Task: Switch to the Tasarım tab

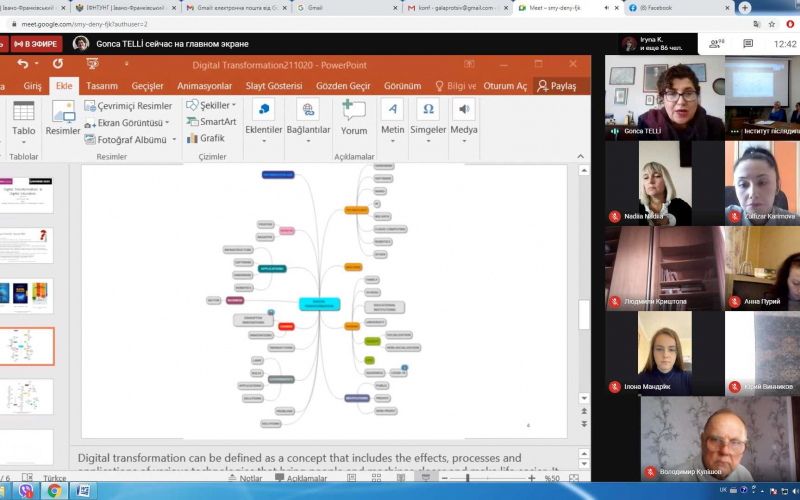Action: coord(102,86)
